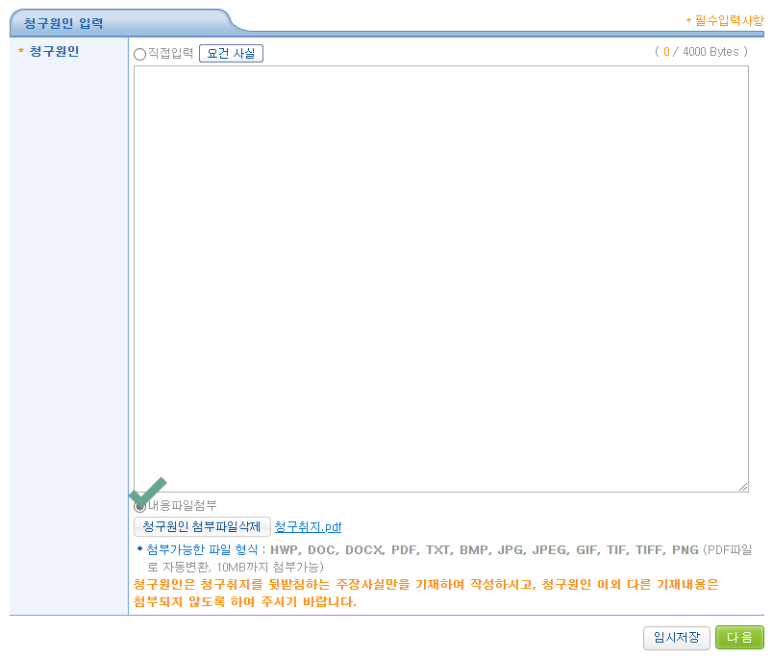Click the 청구원인 입력 tab header
Image resolution: width=773 pixels, height=659 pixels.
pos(63,23)
